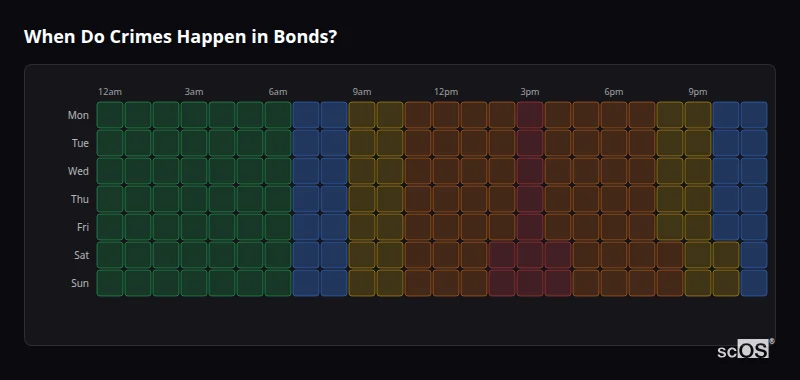
Task: Click the 3am hour label
Action: (194, 92)
